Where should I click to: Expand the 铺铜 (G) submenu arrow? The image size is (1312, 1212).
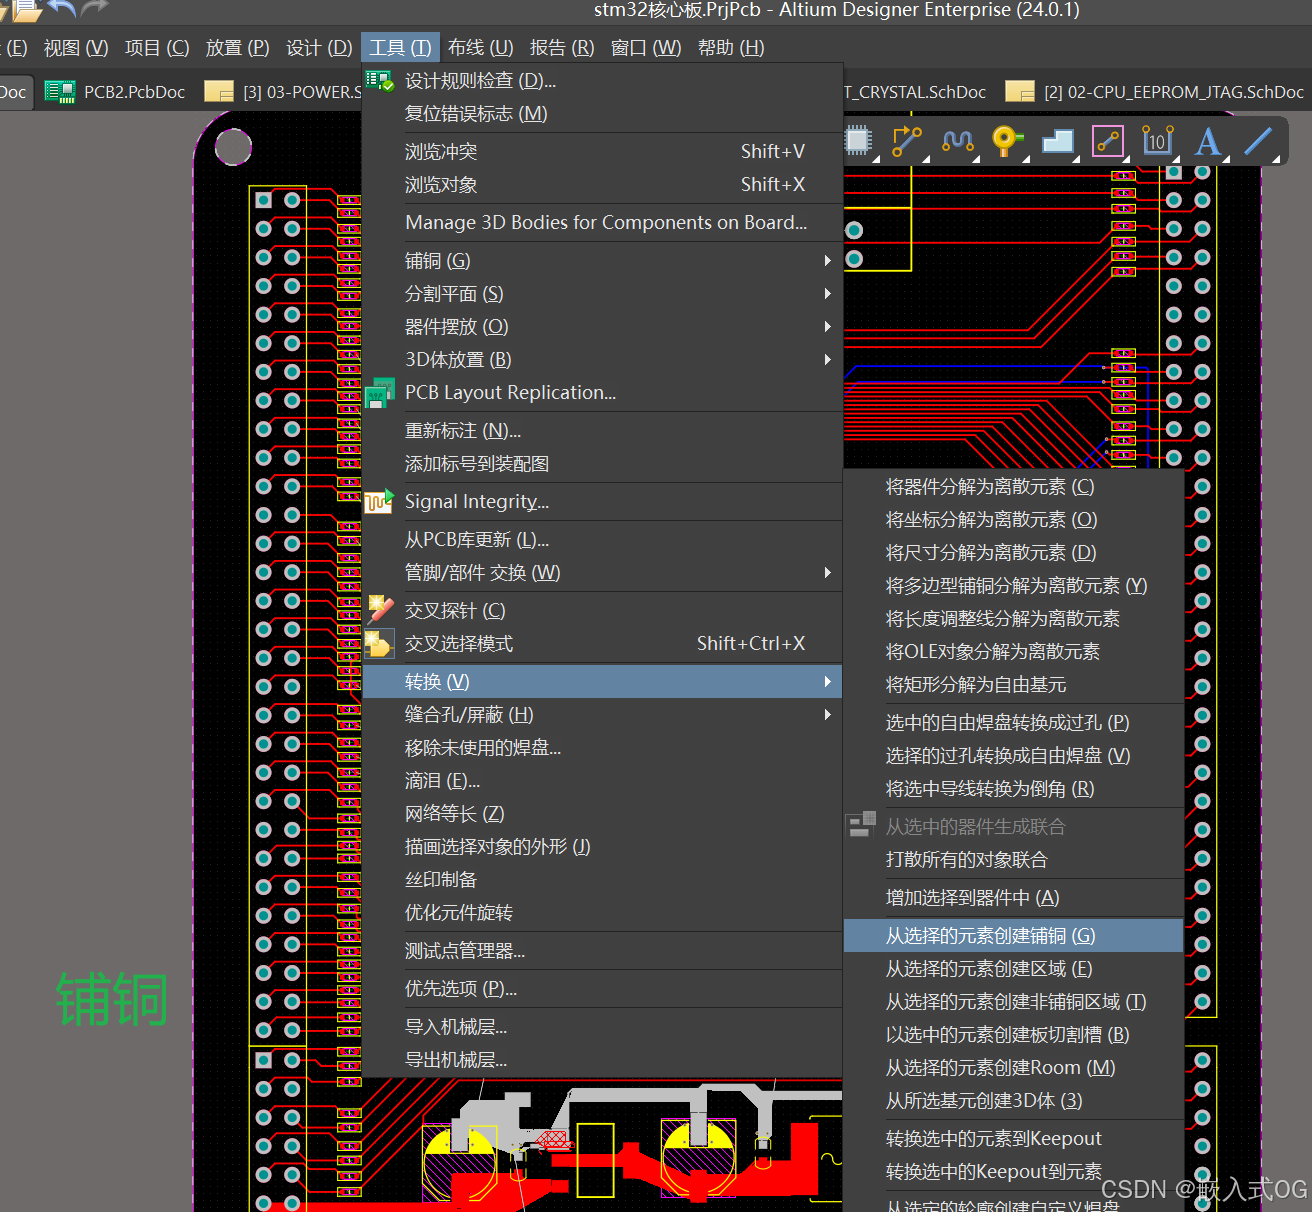pos(827,260)
